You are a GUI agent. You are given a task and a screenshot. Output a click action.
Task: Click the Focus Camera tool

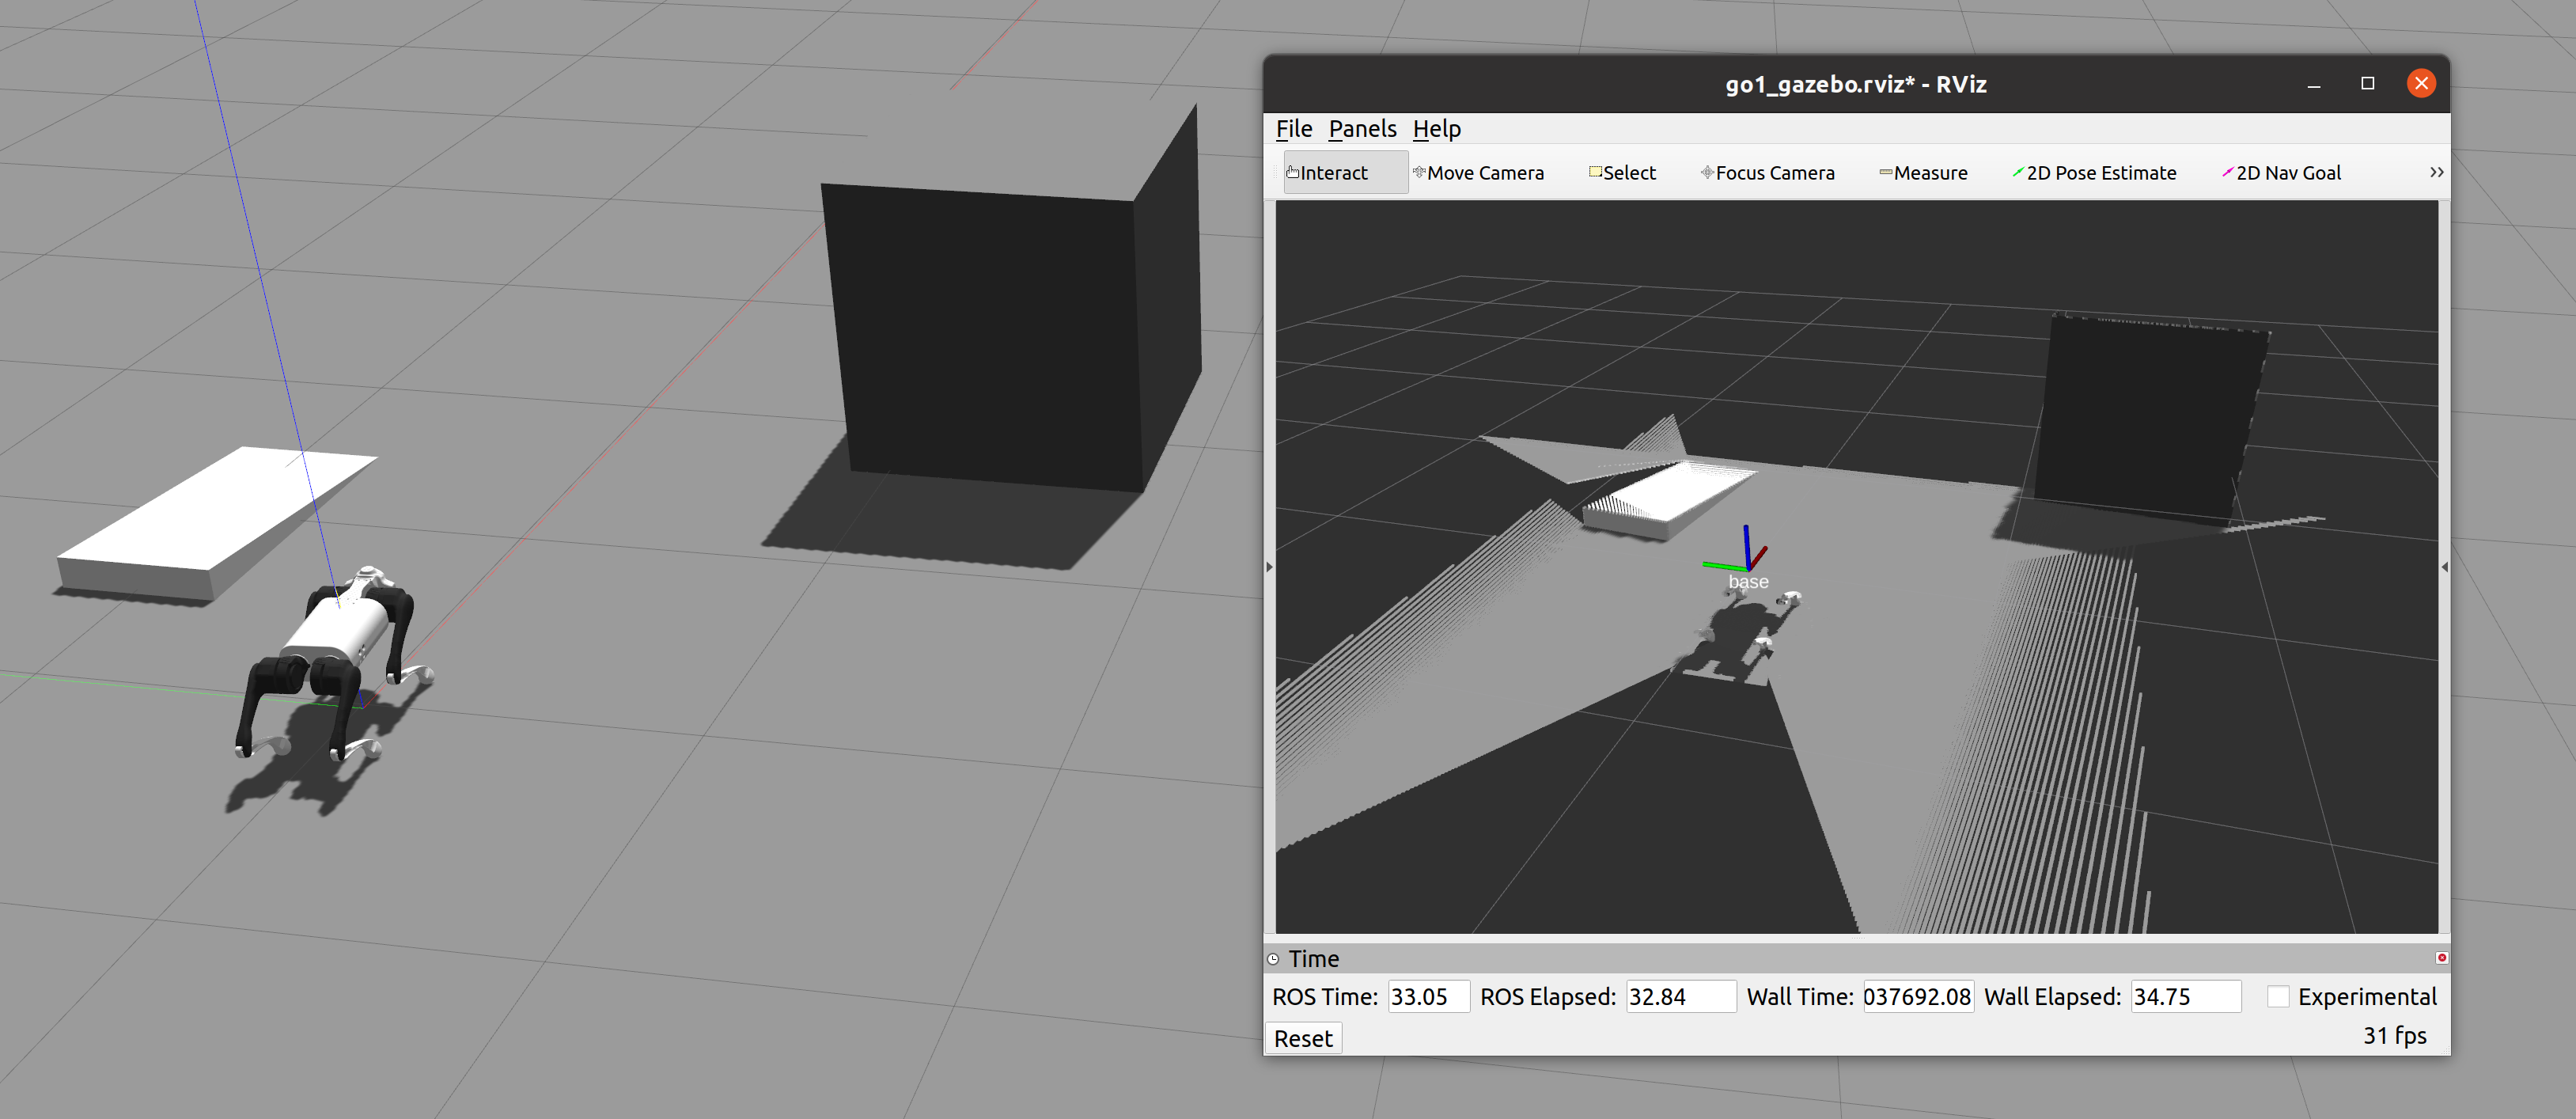tap(1768, 173)
